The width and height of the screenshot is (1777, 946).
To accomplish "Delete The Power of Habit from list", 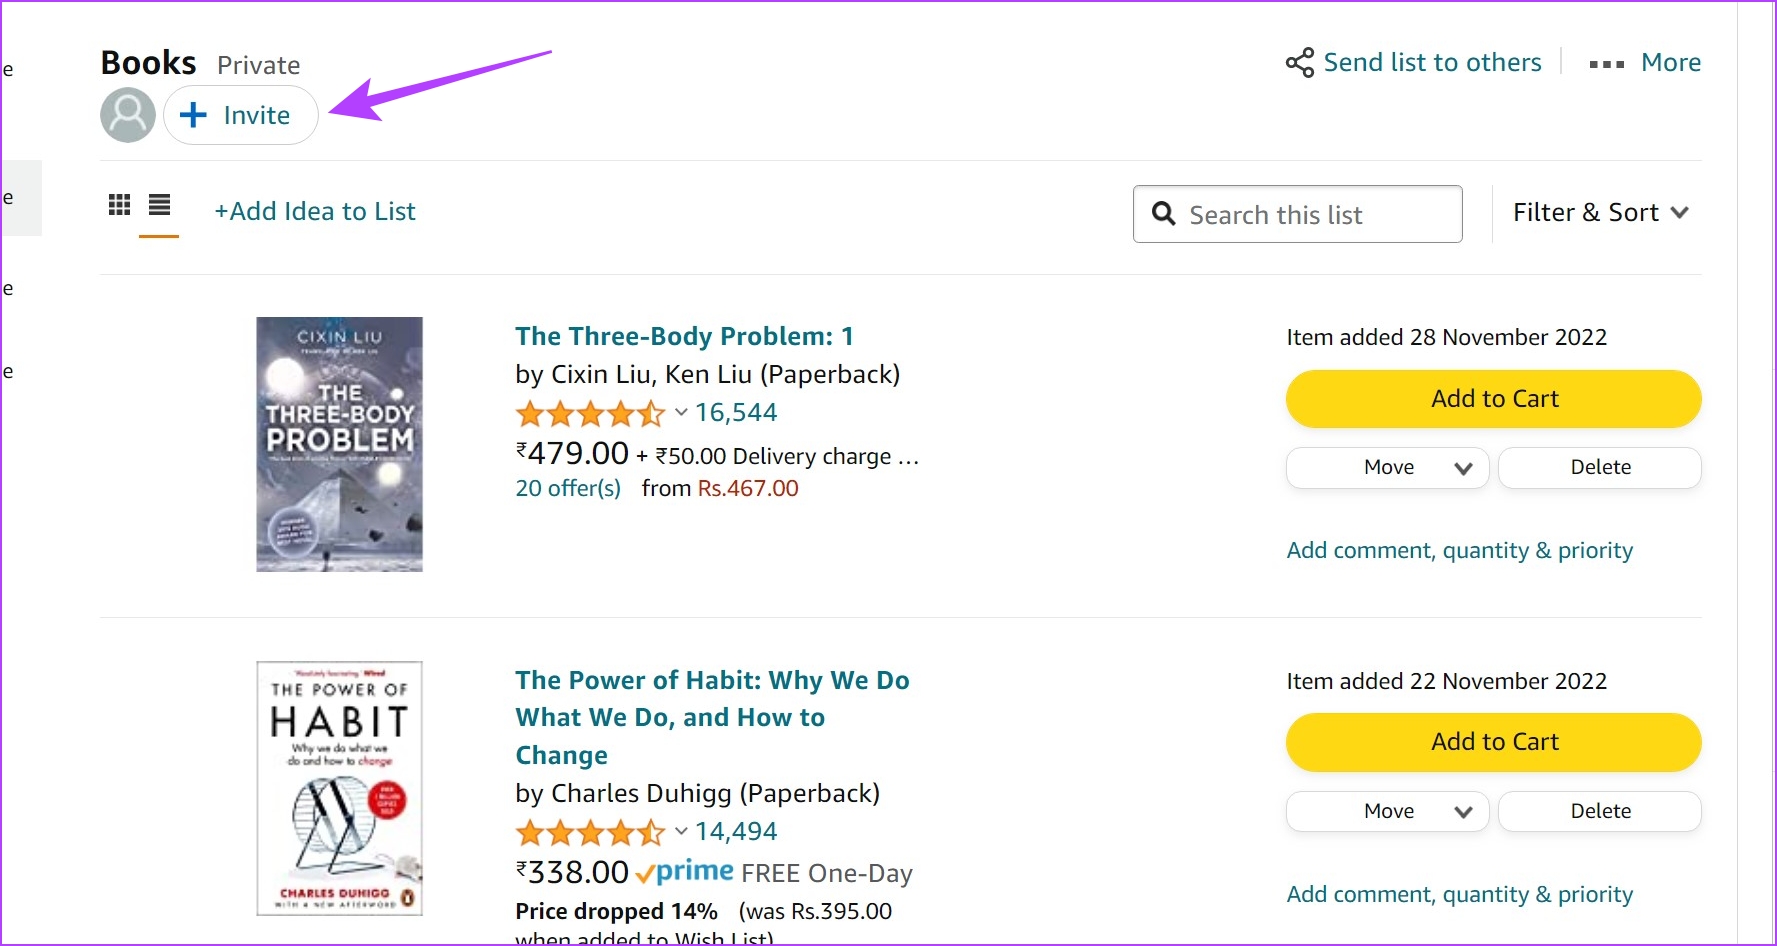I will point(1600,811).
